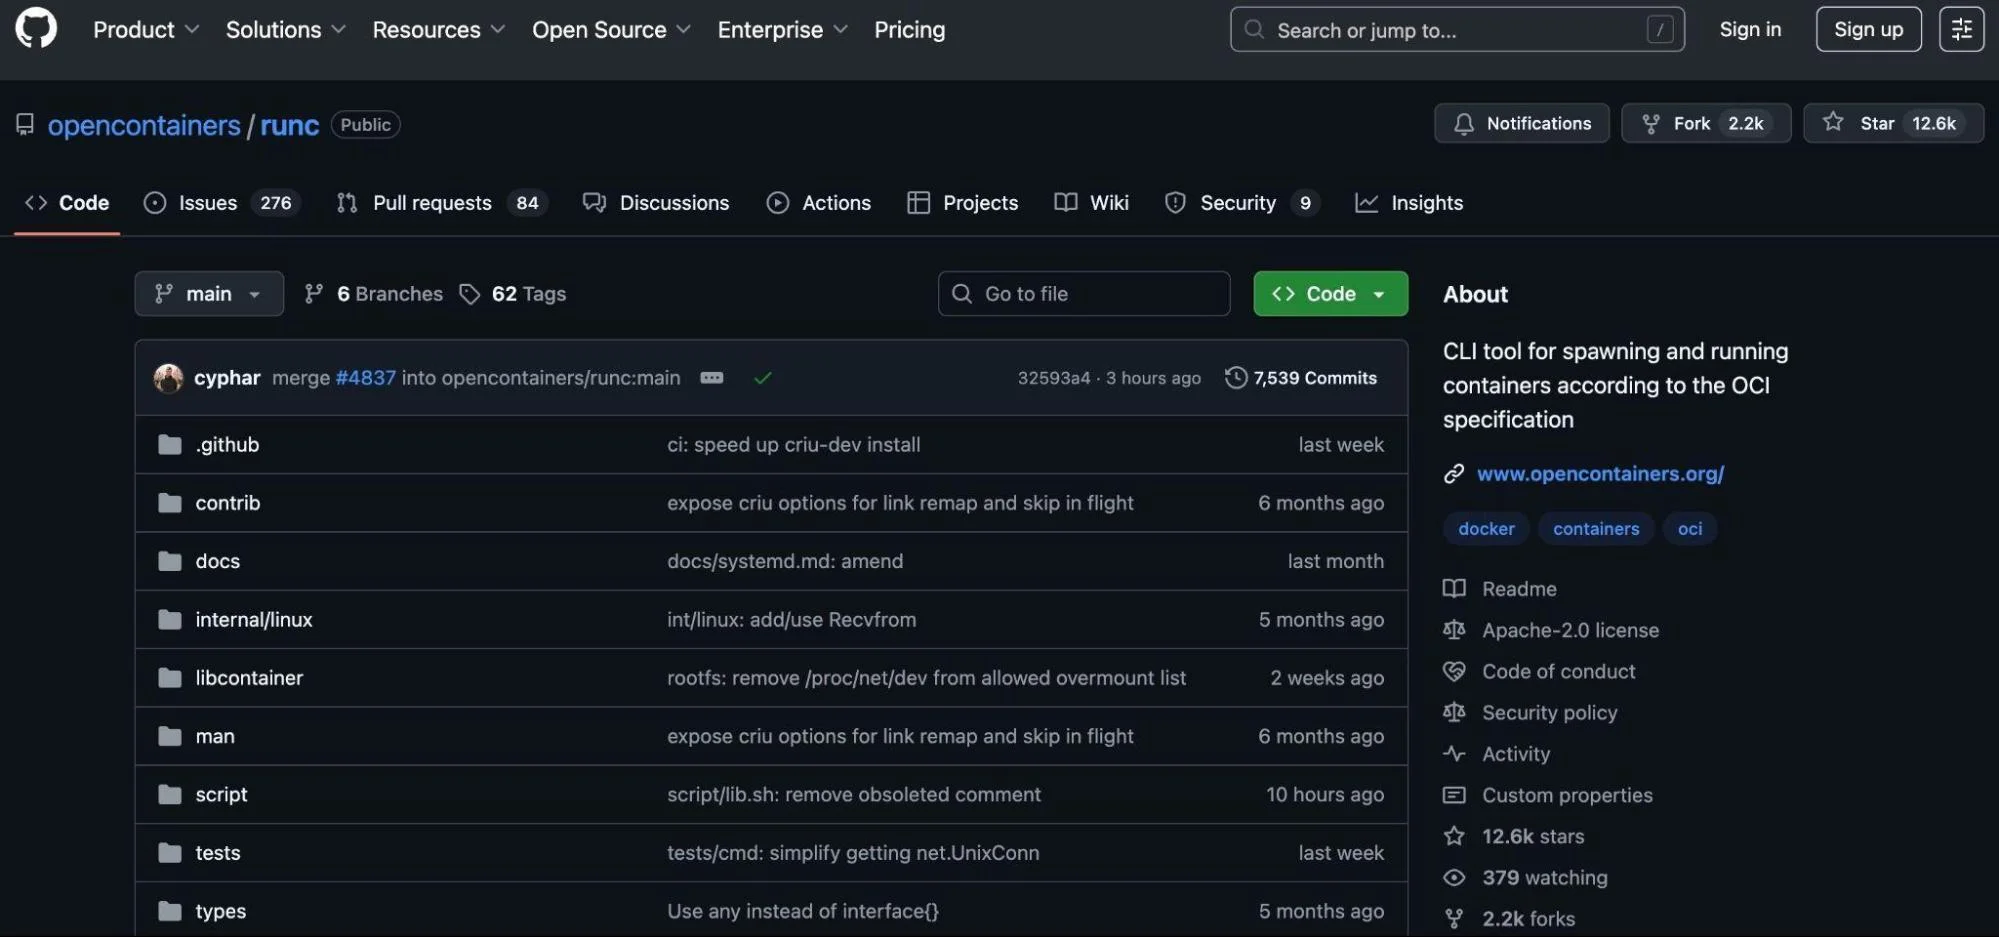Focus the Search or jump to field
The width and height of the screenshot is (1999, 937).
tap(1457, 30)
